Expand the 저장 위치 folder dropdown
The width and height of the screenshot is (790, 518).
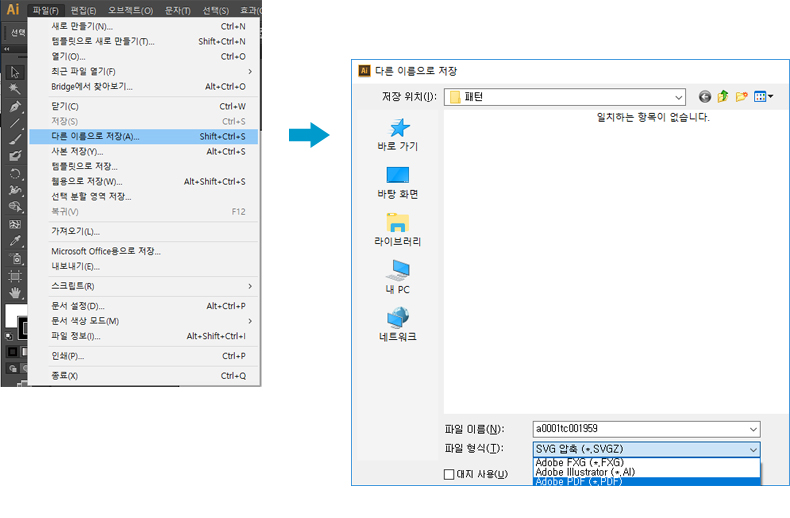[678, 97]
